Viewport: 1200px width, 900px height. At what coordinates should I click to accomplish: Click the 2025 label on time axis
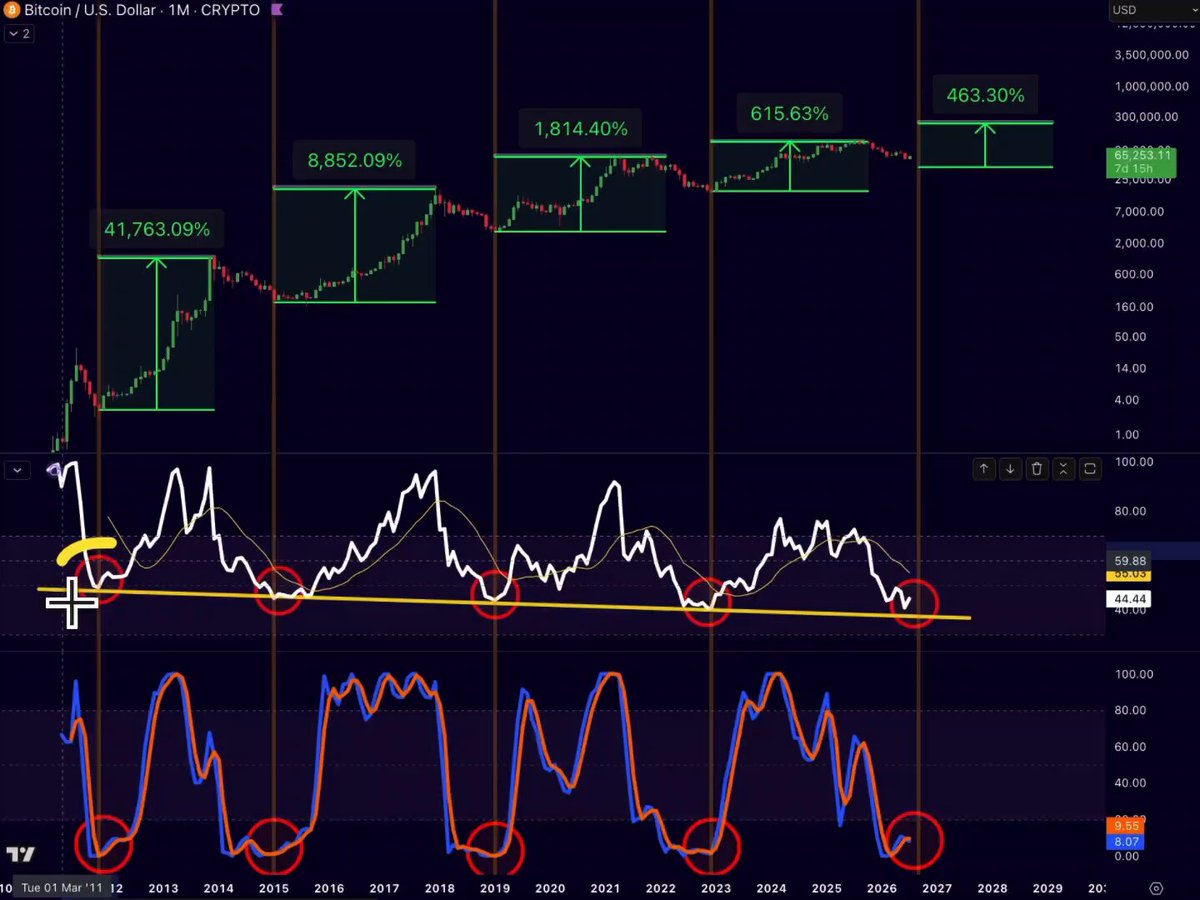click(826, 888)
